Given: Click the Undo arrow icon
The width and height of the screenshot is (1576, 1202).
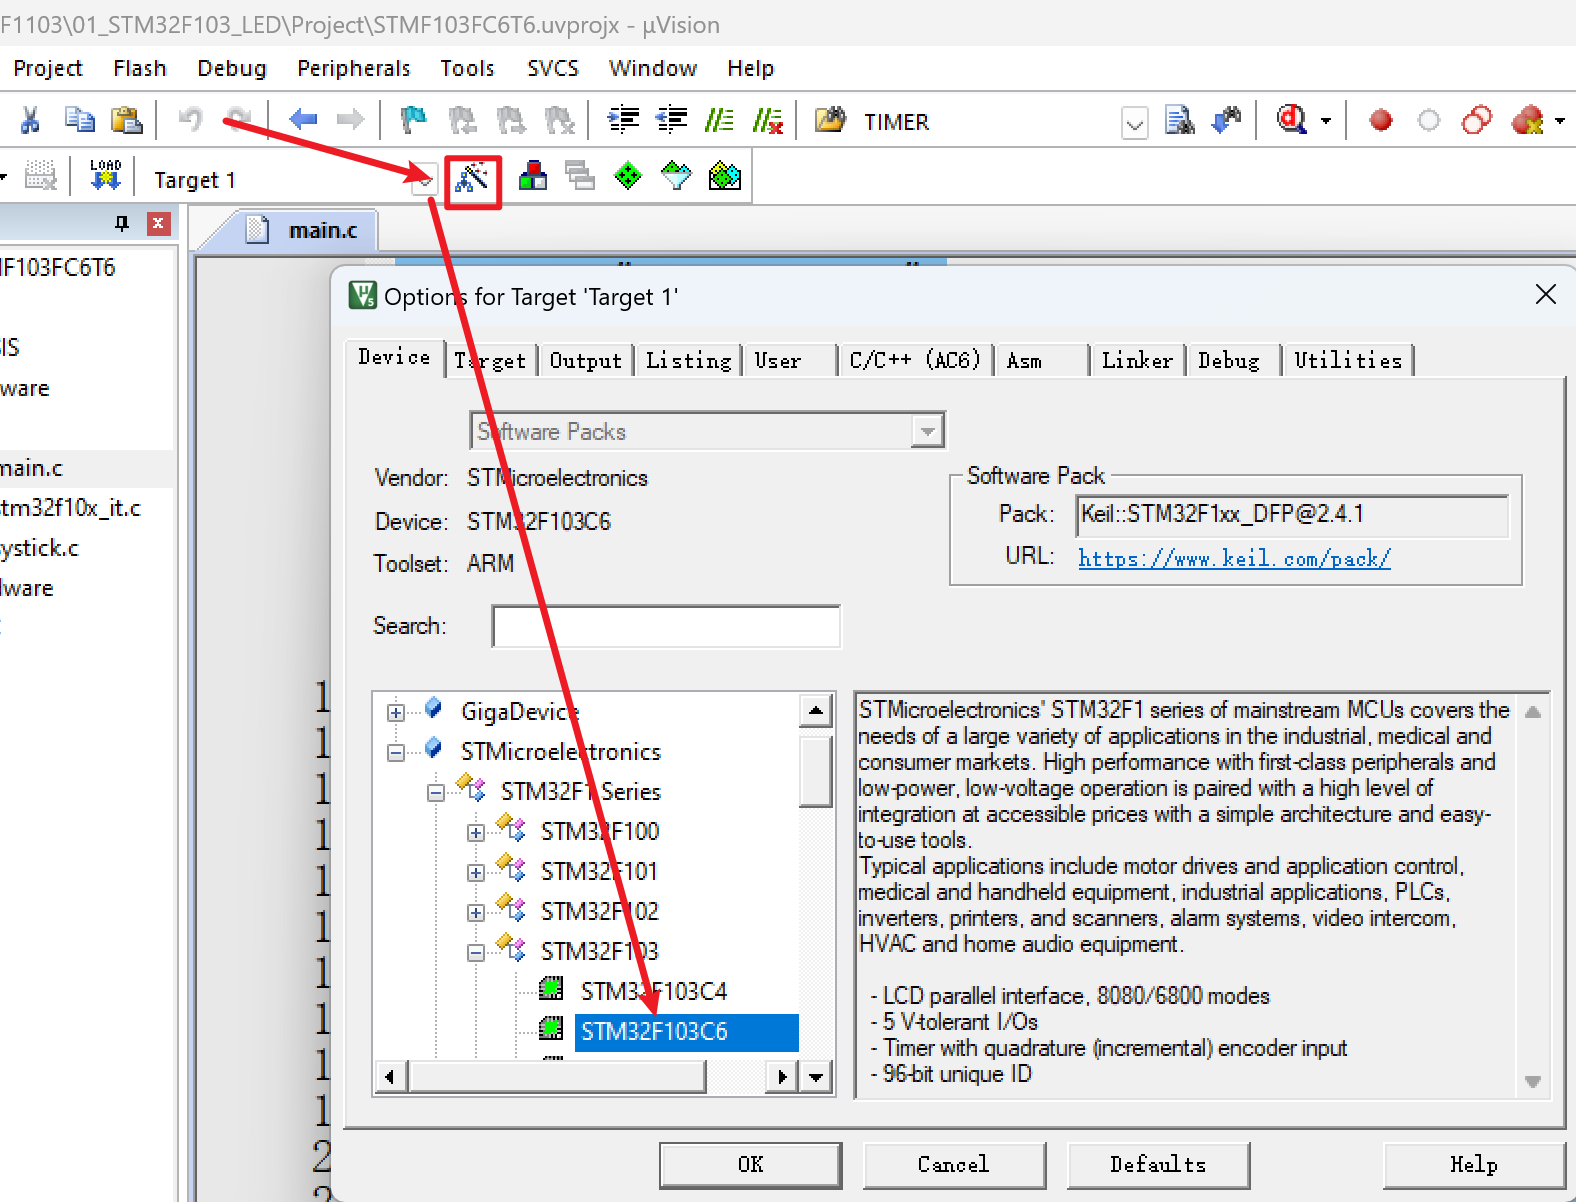Looking at the screenshot, I should pos(190,121).
